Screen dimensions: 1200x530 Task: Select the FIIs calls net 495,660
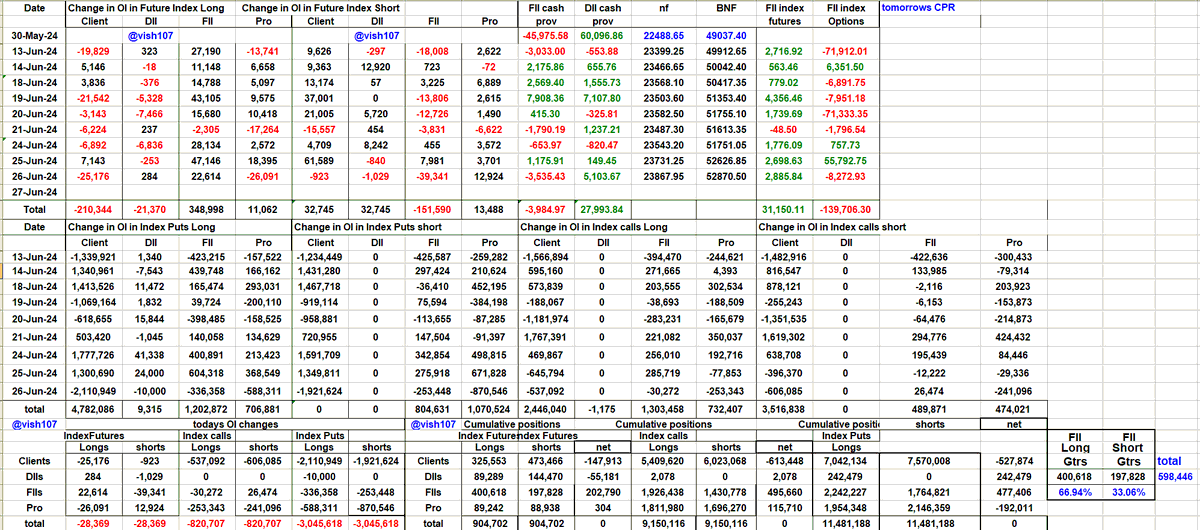(x=785, y=491)
